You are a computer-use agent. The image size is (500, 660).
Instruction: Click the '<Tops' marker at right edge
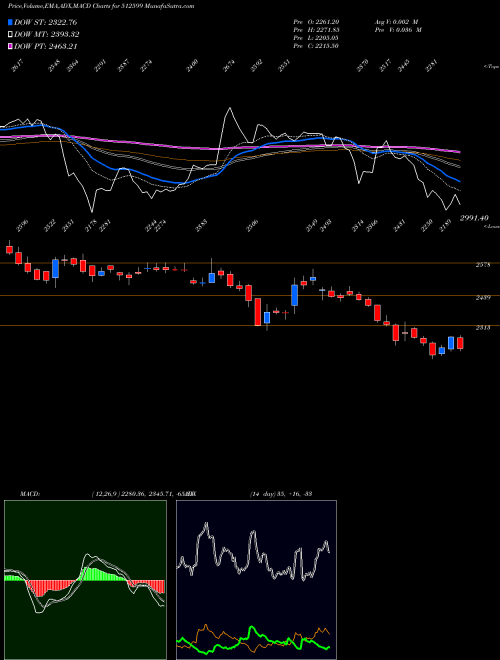[492, 67]
